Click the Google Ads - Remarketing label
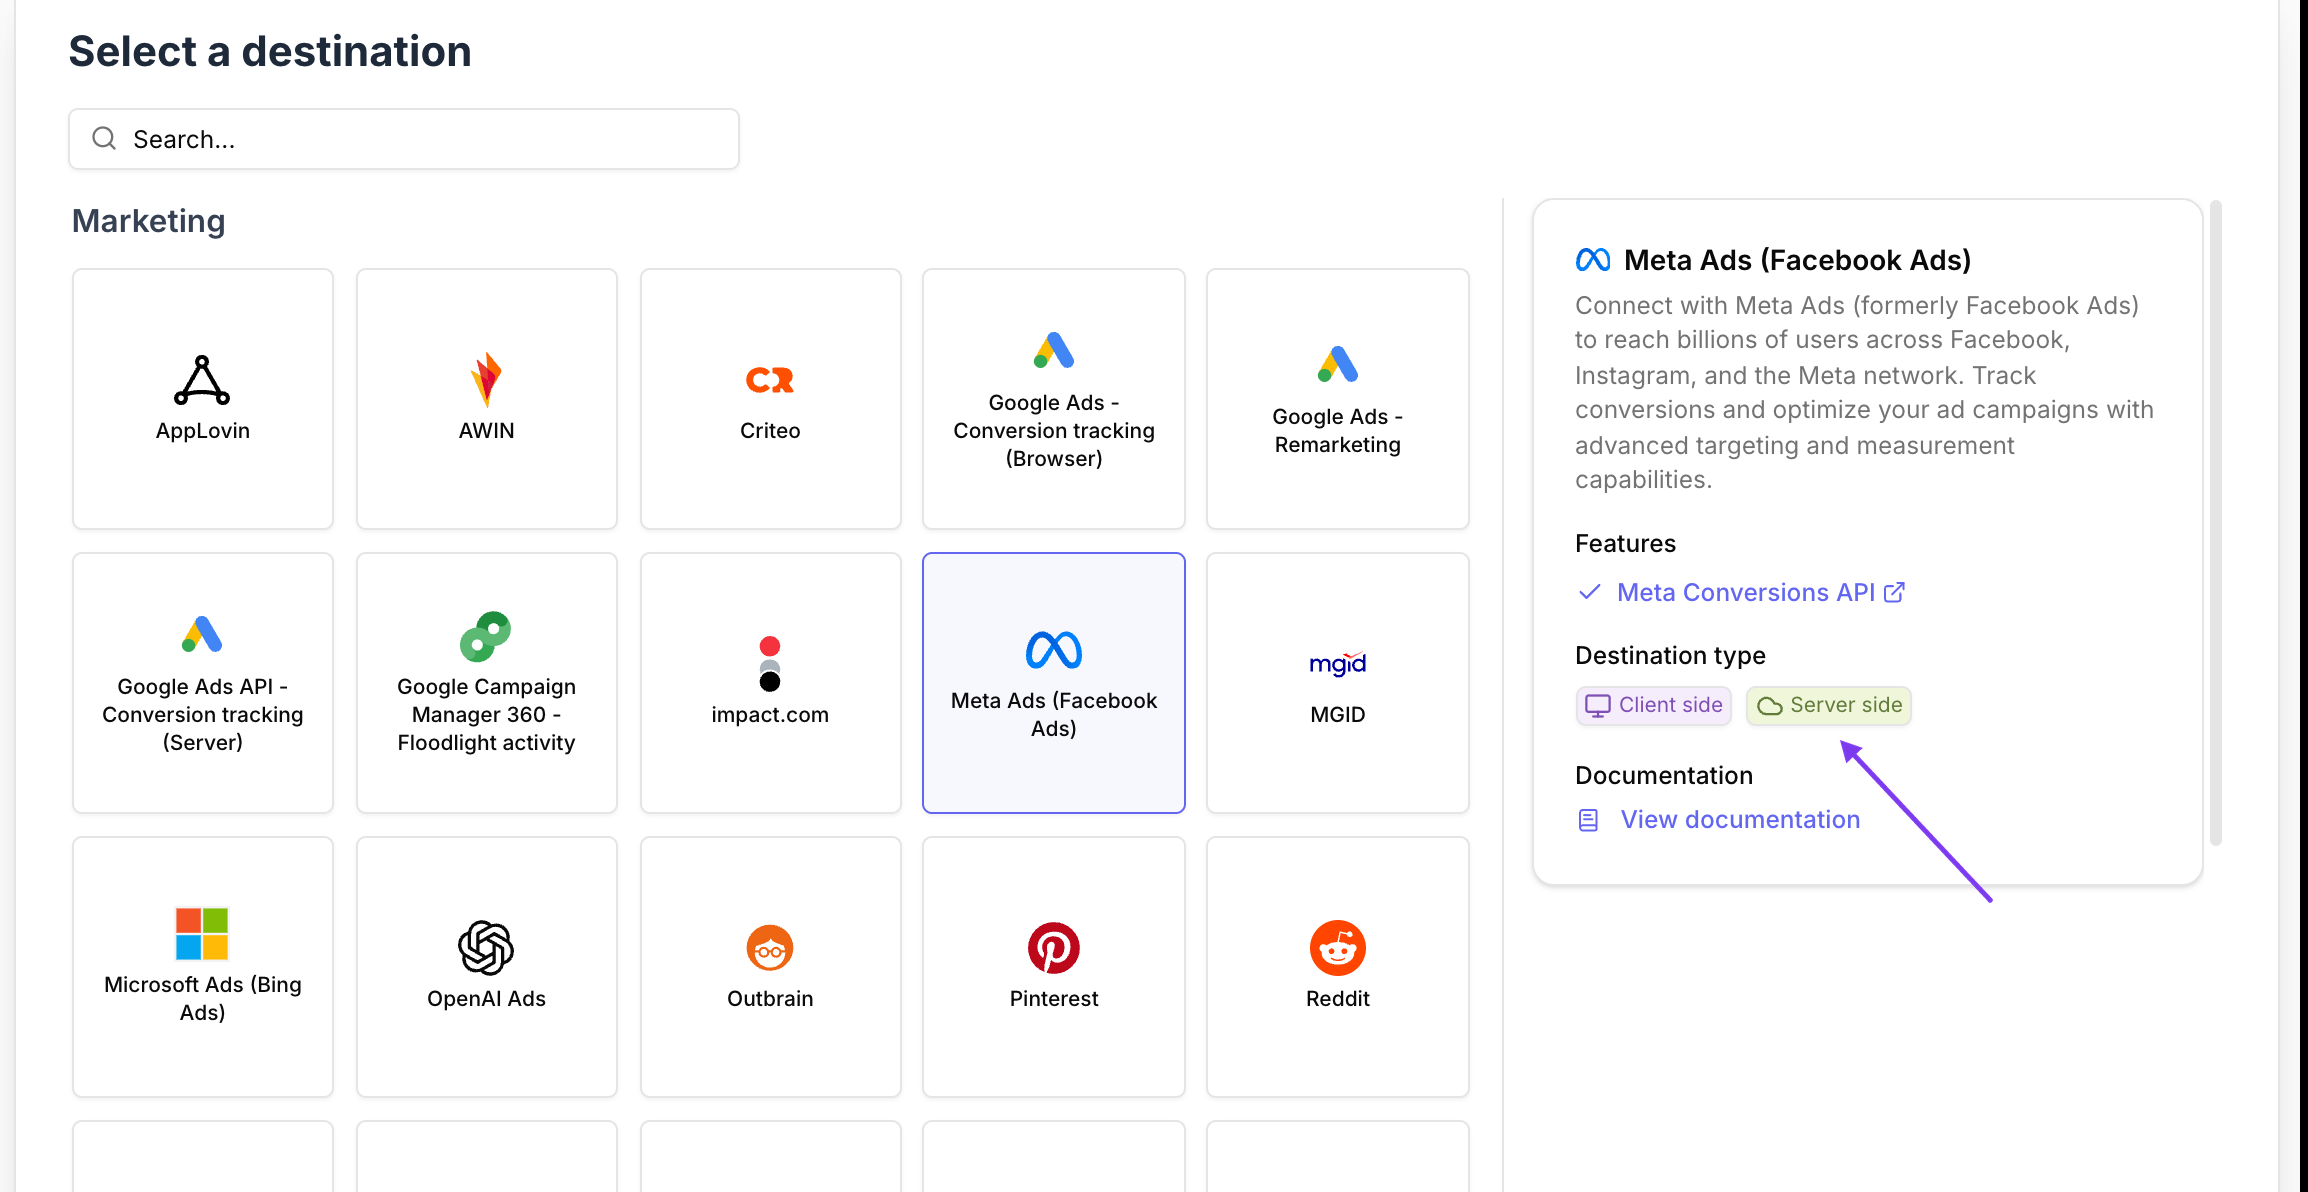 click(x=1338, y=430)
